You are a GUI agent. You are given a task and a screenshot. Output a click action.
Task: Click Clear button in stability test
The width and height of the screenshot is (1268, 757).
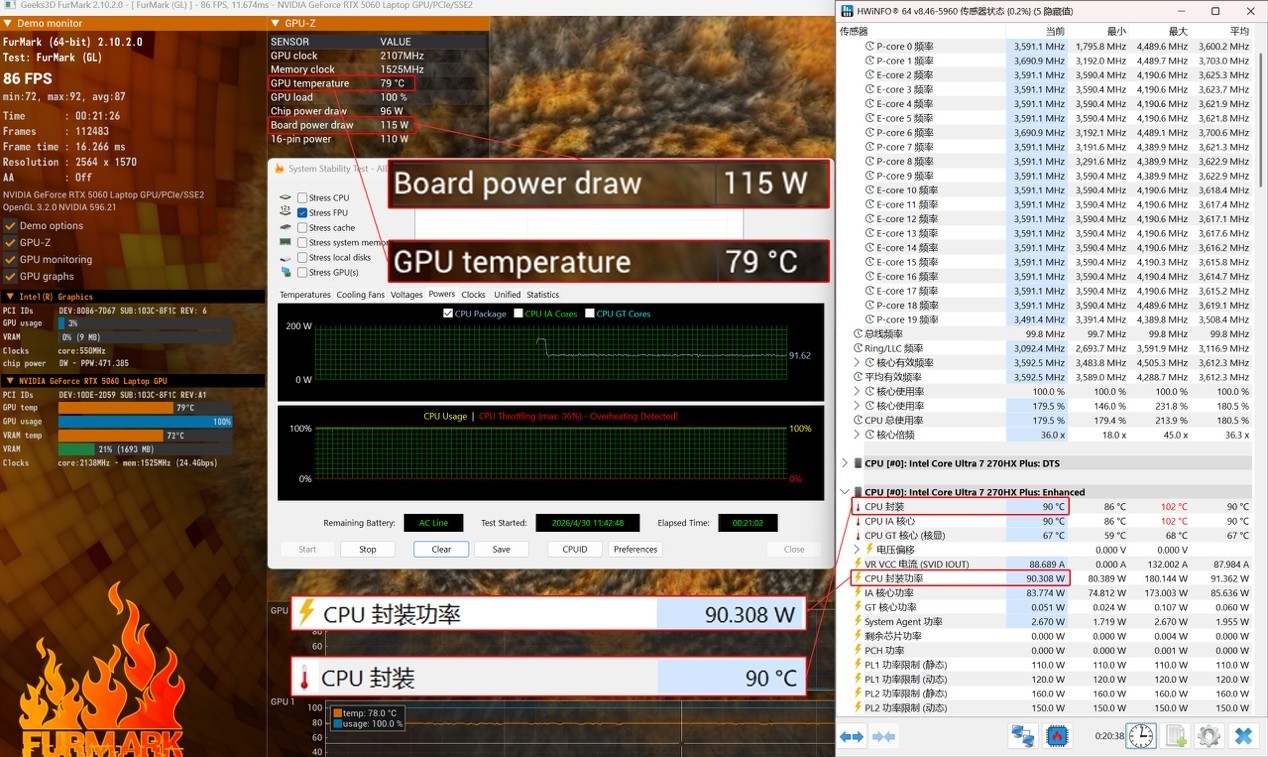coord(441,549)
